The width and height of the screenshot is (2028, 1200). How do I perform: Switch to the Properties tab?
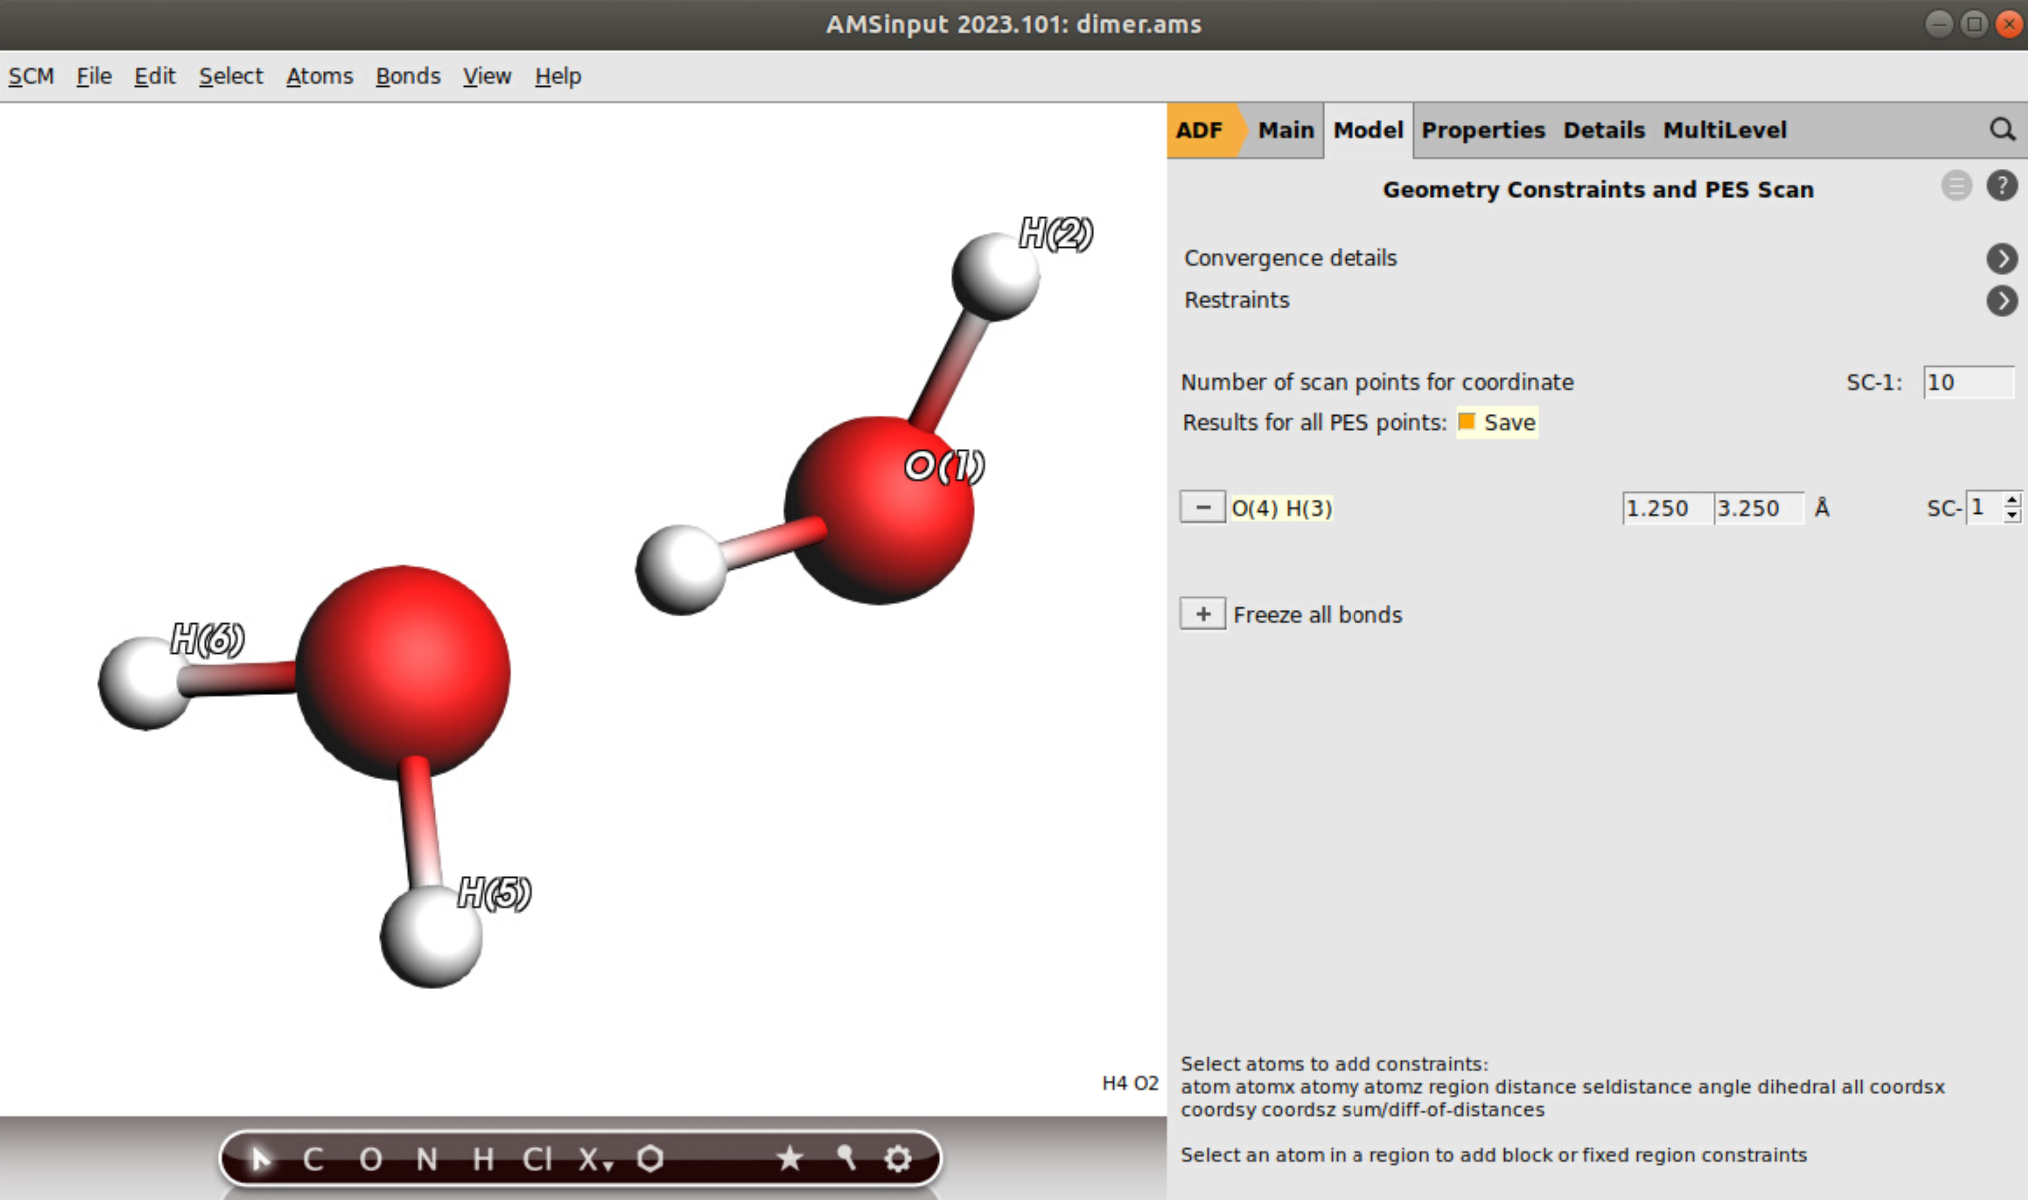(x=1483, y=130)
